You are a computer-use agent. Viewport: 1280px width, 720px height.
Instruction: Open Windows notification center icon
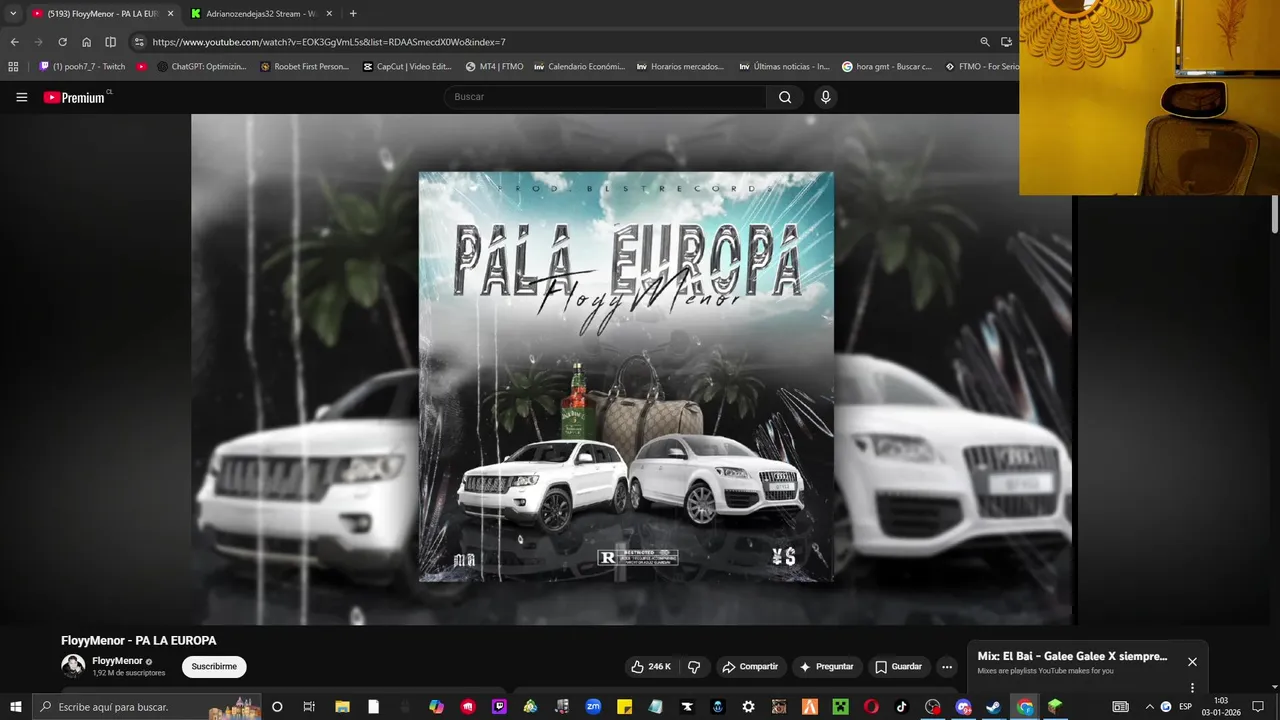pyautogui.click(x=1258, y=707)
